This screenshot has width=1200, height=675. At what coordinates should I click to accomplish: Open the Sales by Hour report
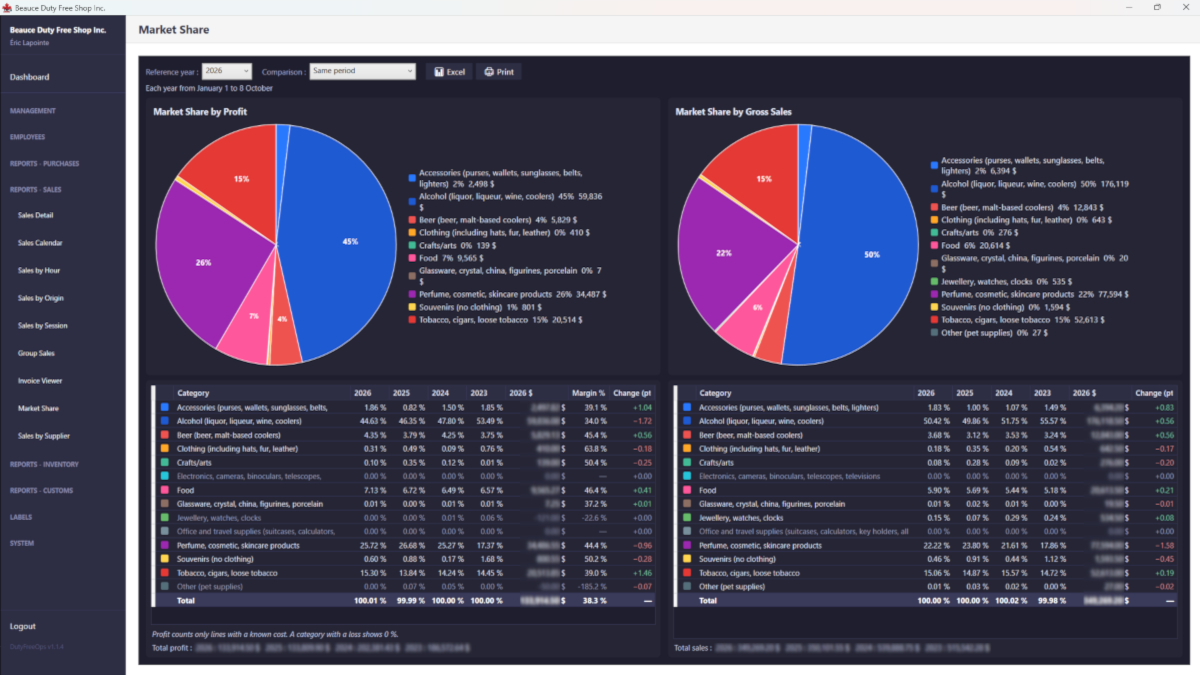[x=39, y=270]
